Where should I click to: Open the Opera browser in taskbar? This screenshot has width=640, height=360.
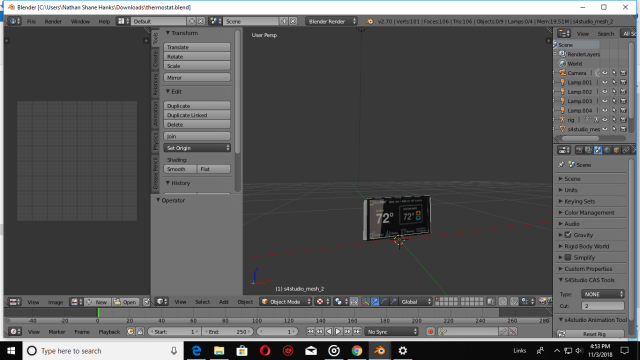265,351
